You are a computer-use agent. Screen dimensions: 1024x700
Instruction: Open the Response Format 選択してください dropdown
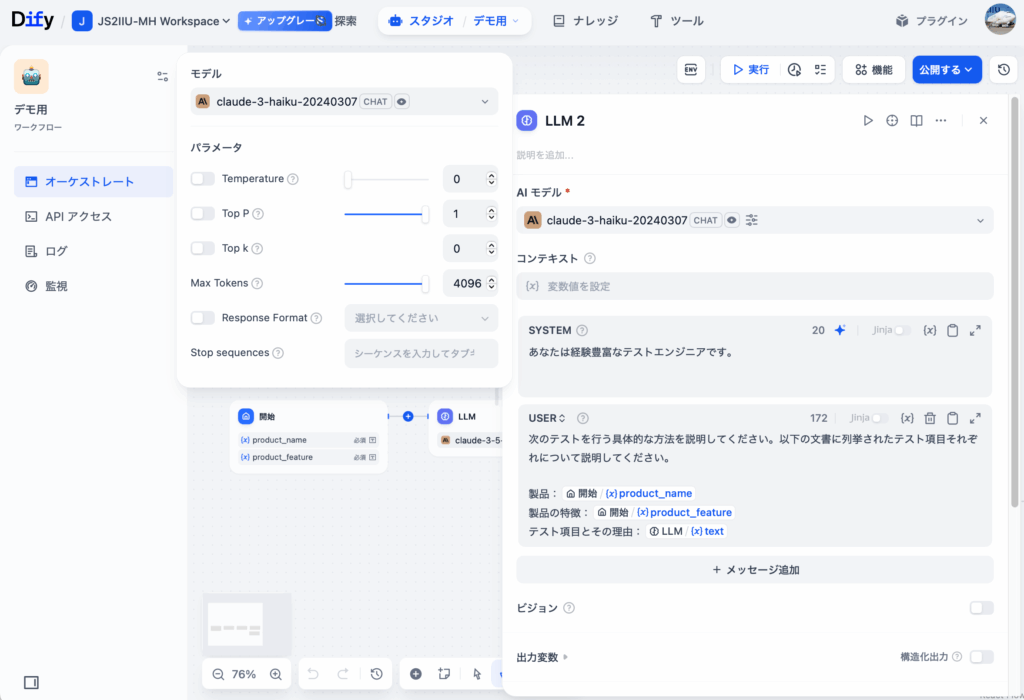click(x=420, y=318)
